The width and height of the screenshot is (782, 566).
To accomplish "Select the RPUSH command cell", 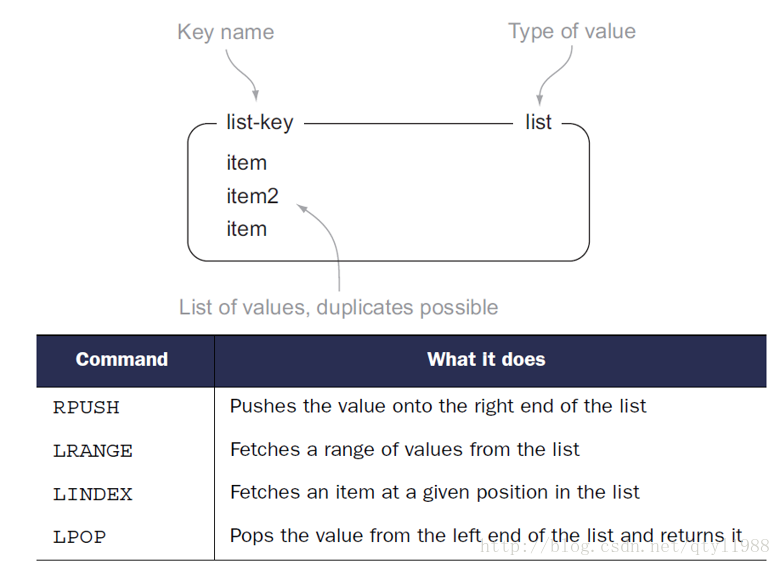I will pos(86,407).
